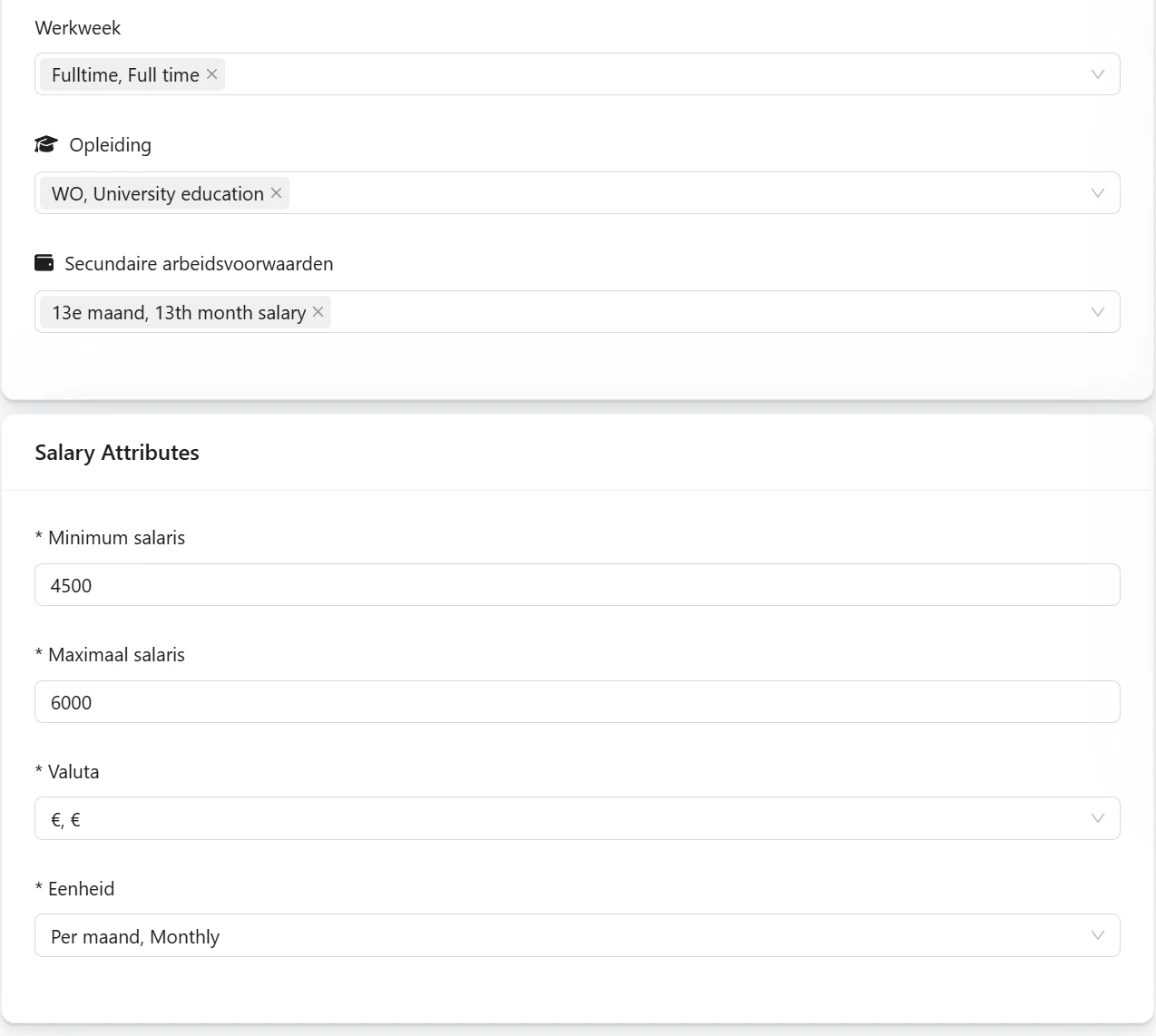Focus the Minimum salaris input field
Screen dimensions: 1156x1036
577,585
